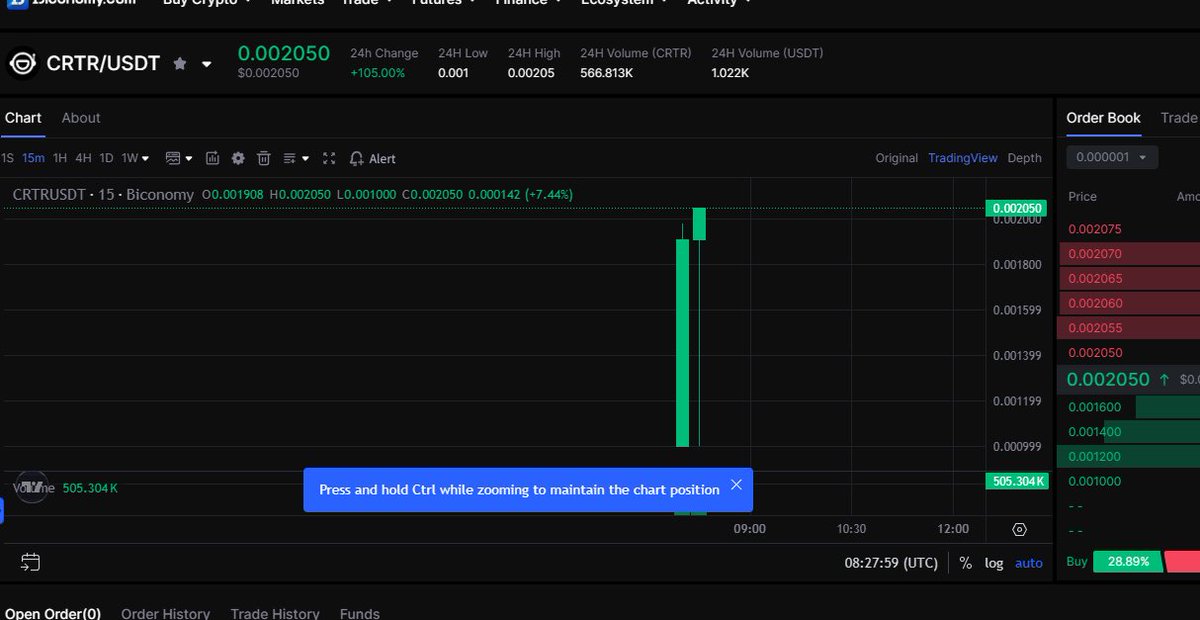Image resolution: width=1200 pixels, height=620 pixels.
Task: Click the Alert bell icon
Action: (x=357, y=158)
